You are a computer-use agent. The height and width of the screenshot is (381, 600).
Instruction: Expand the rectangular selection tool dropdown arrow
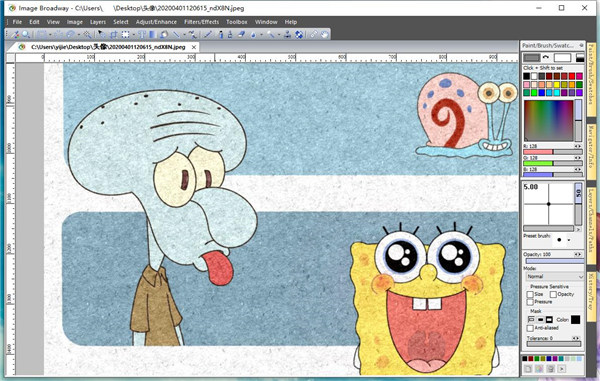(50, 35)
